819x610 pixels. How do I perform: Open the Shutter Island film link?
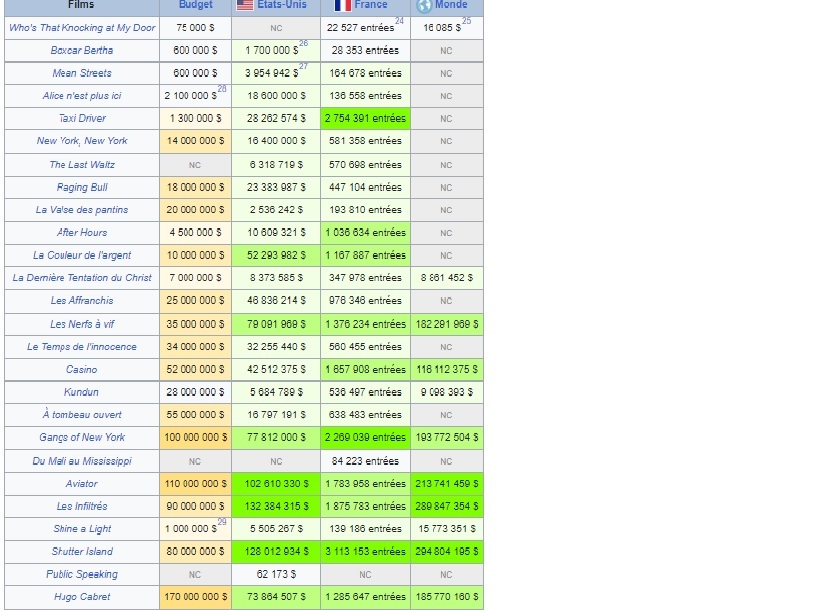[x=82, y=552]
